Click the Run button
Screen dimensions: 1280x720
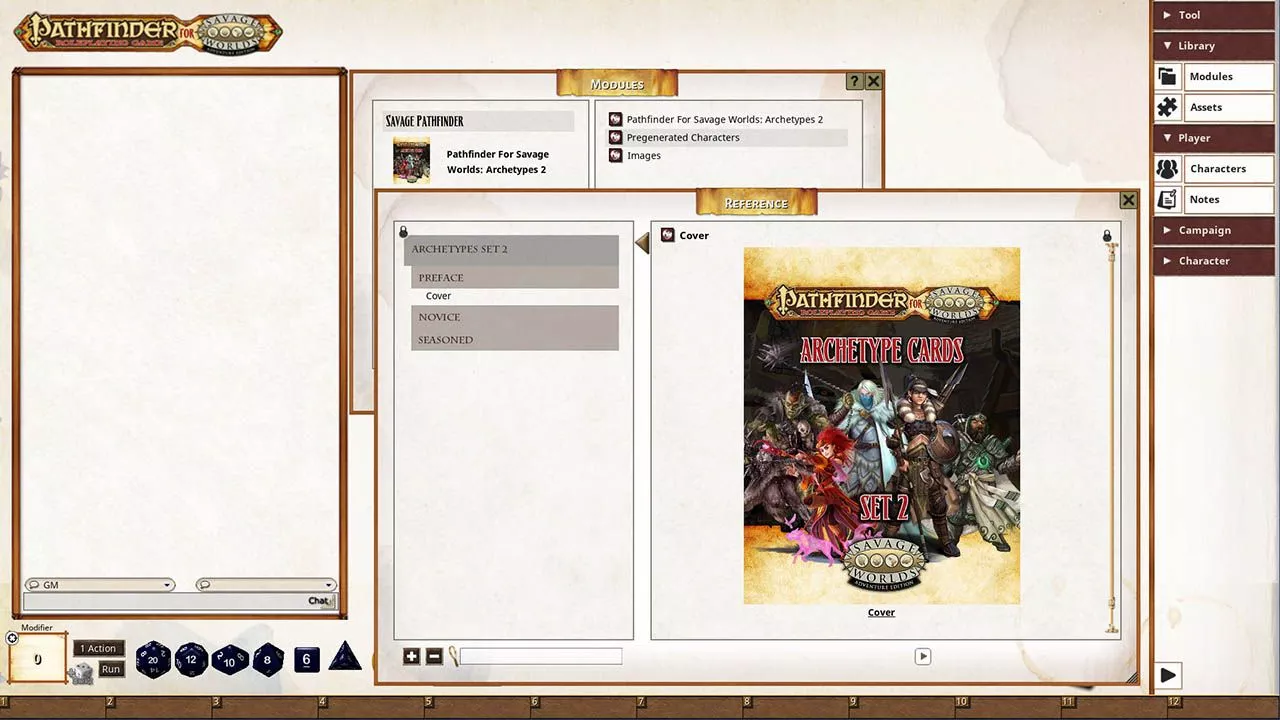pyautogui.click(x=111, y=669)
